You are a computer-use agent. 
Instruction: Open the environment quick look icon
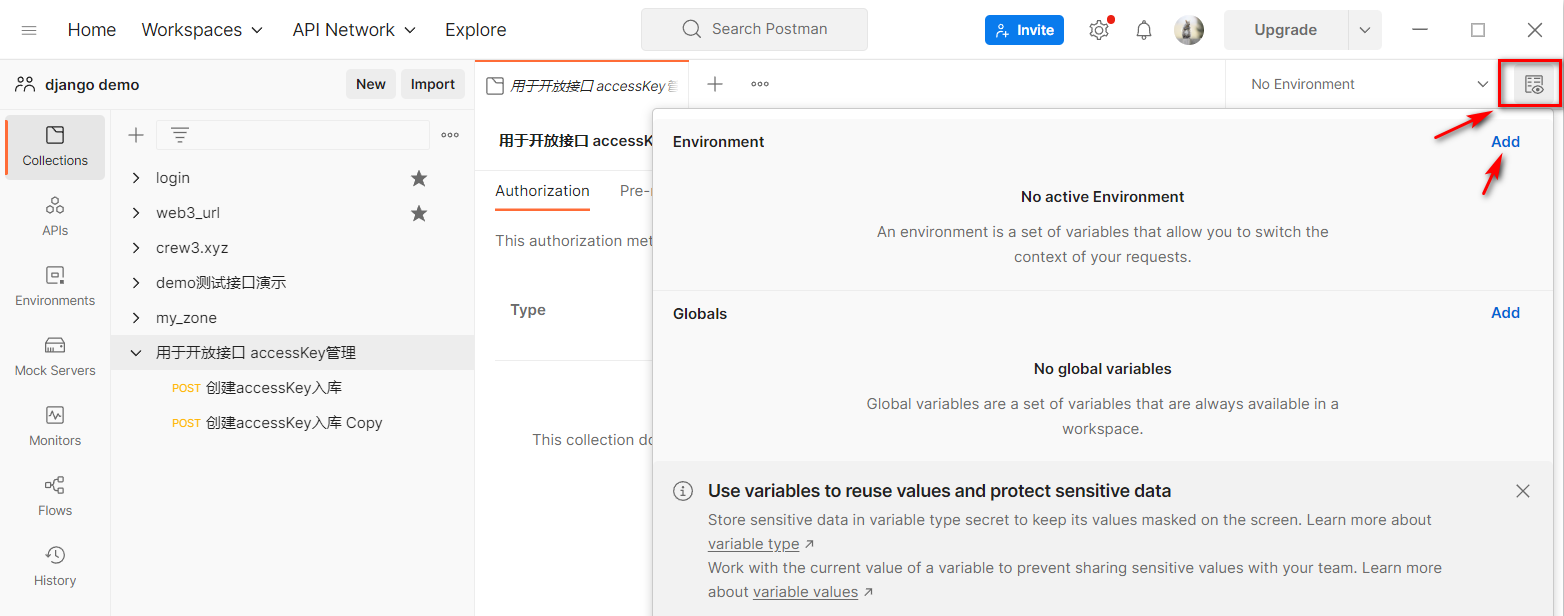coord(1534,84)
